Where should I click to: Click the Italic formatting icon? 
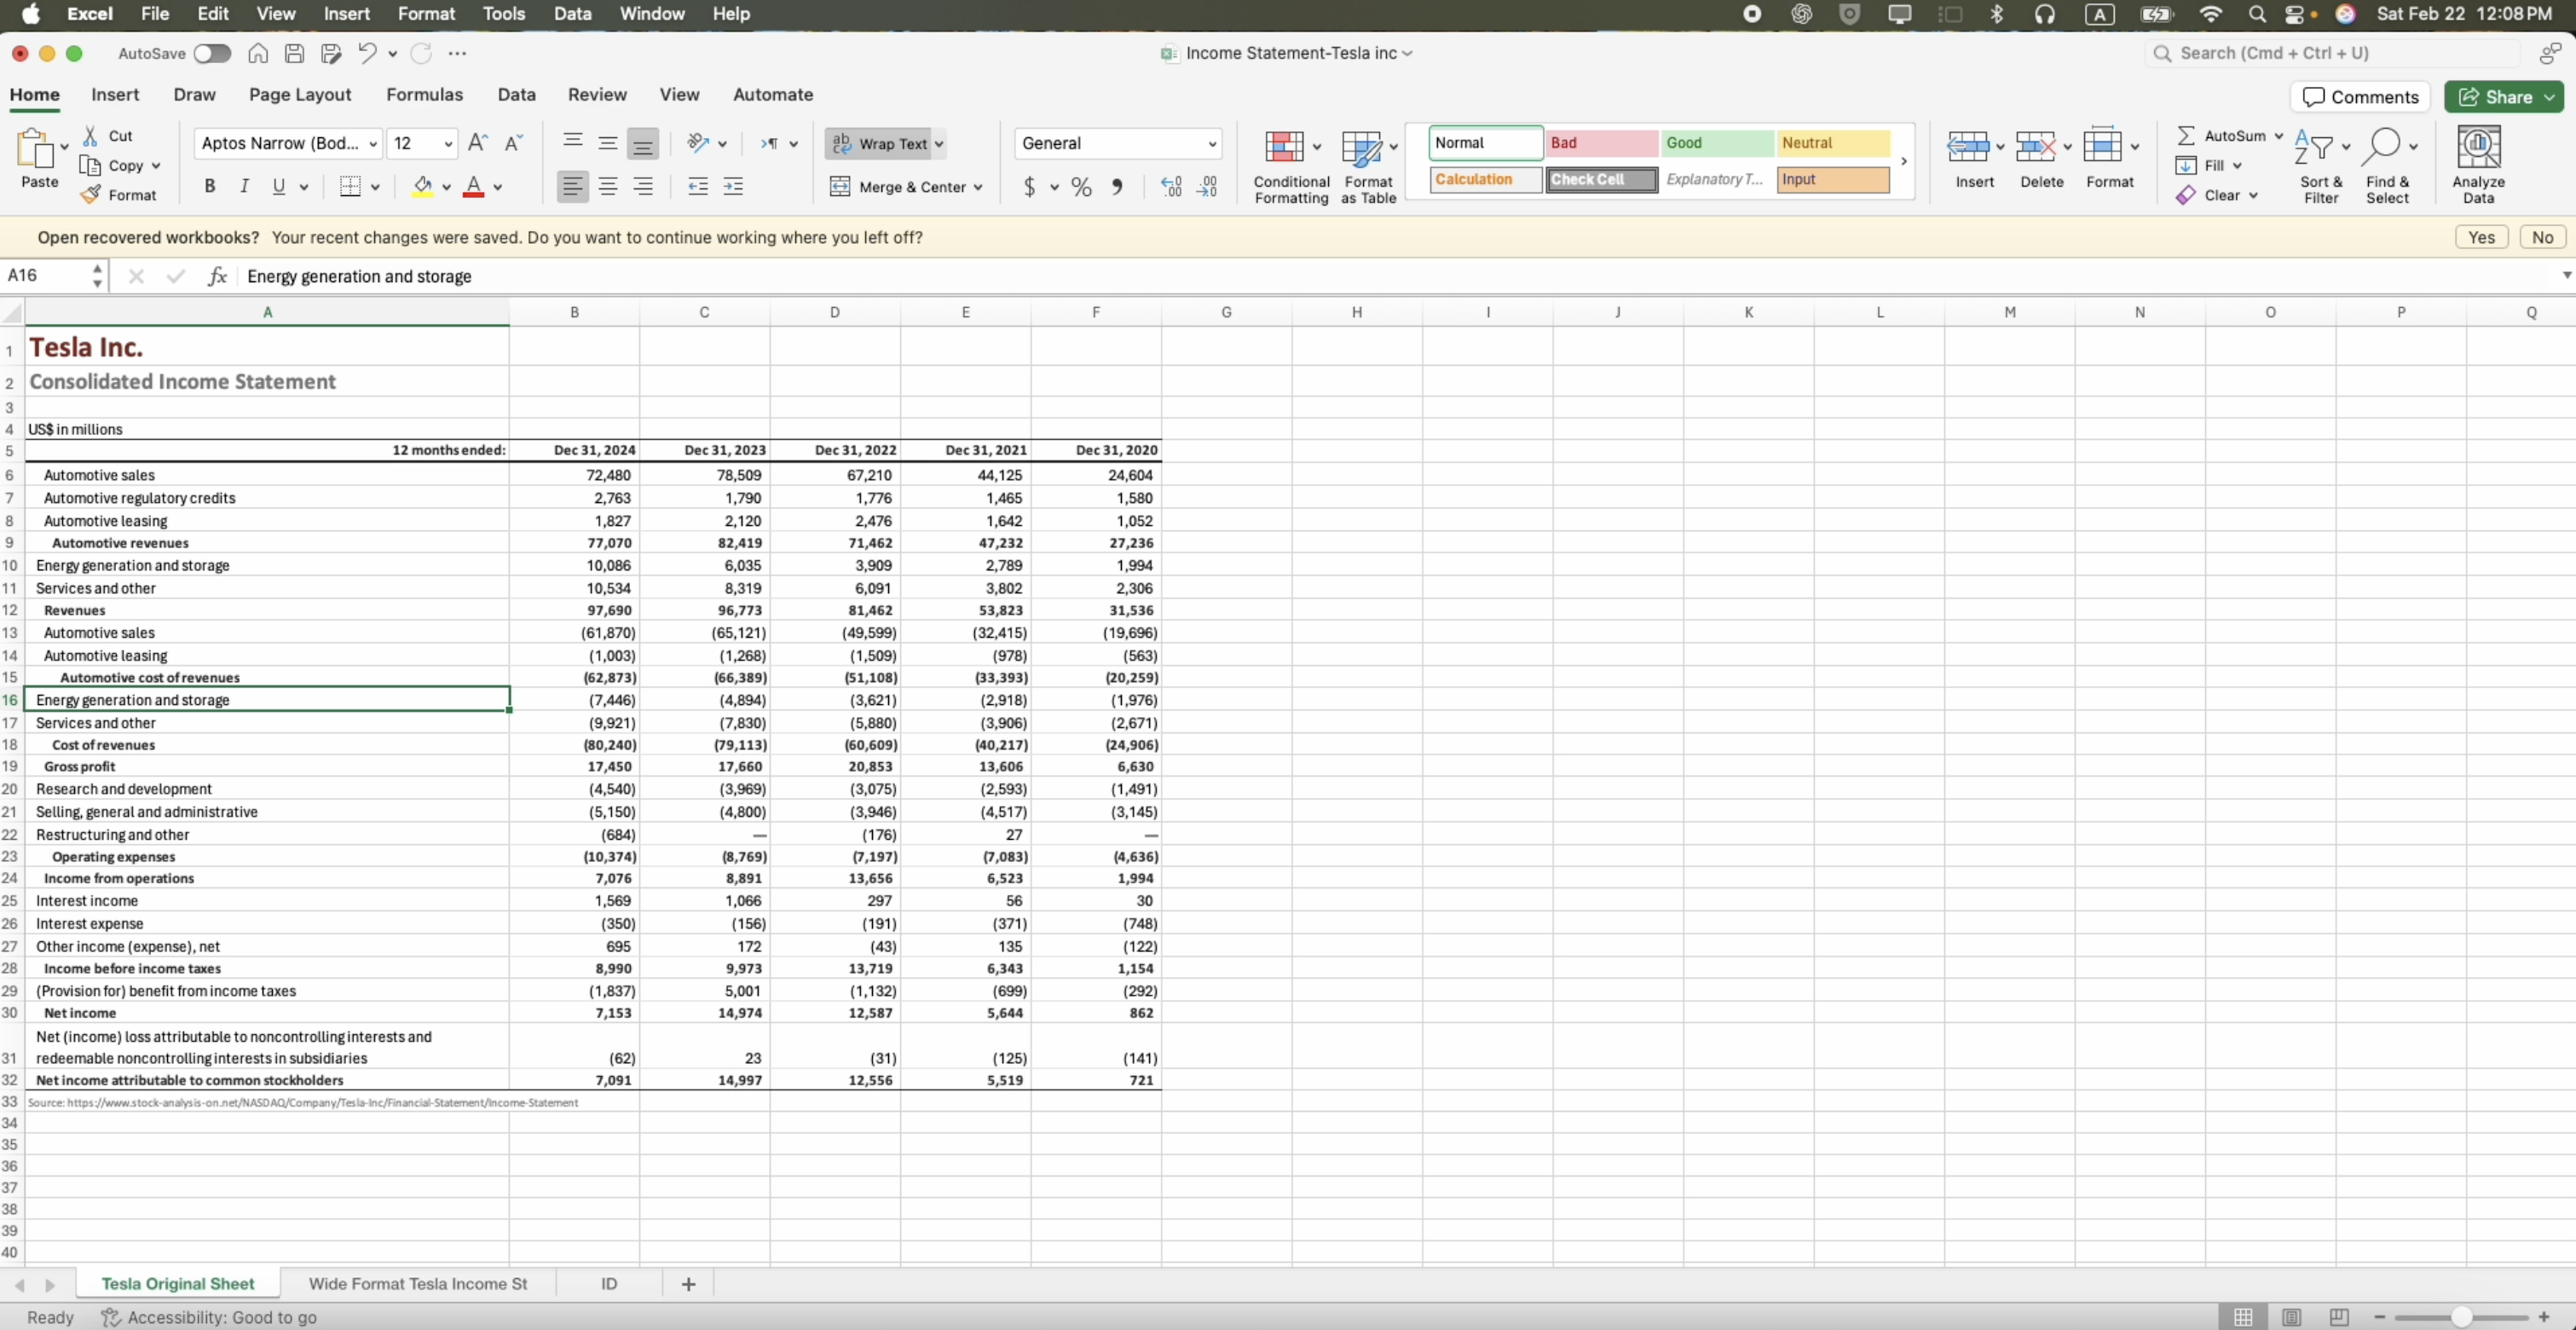coord(244,186)
